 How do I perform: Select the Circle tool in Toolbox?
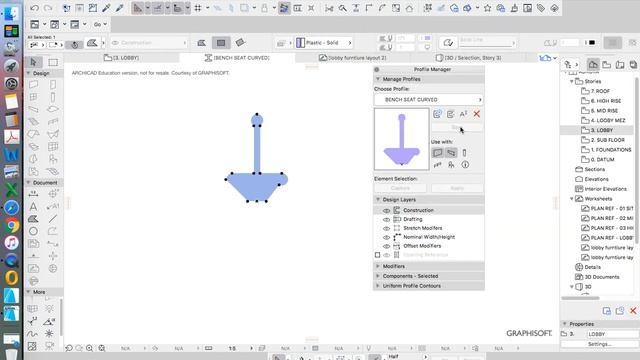pos(33,231)
